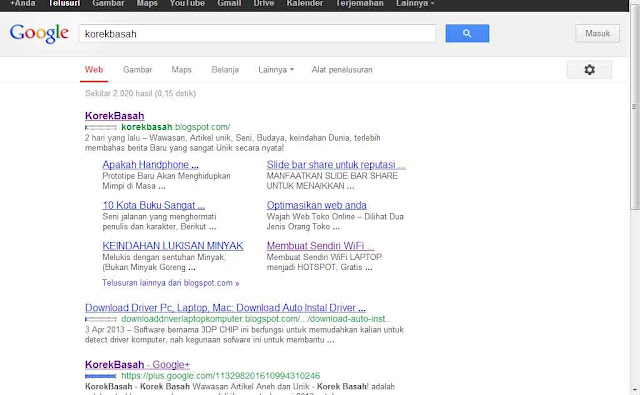Open Terjemahan from the top bar
Viewport: 640px width, 395px height.
pyautogui.click(x=360, y=4)
